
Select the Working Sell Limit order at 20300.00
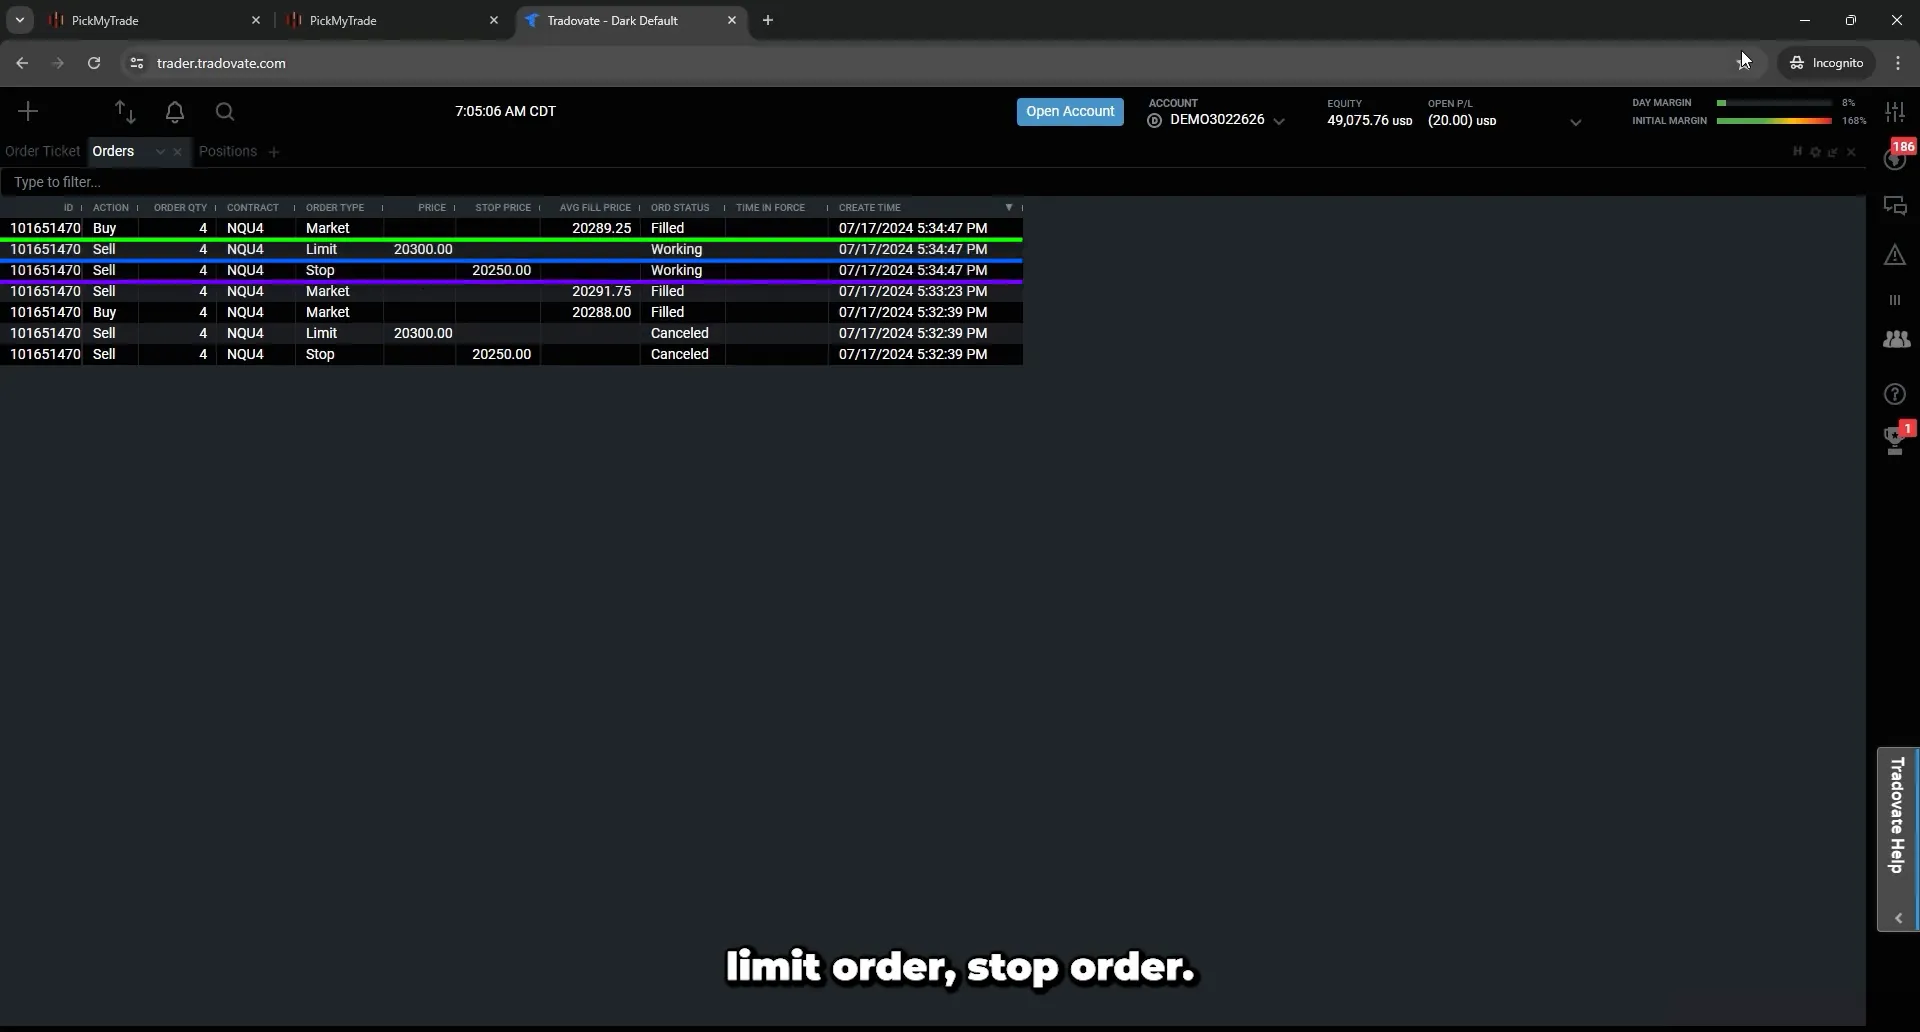511,249
